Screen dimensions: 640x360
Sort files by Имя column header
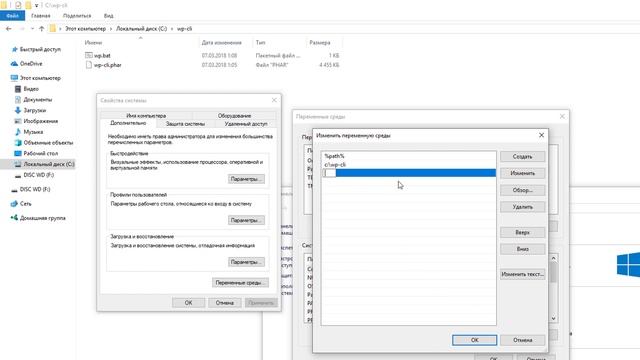coord(93,42)
